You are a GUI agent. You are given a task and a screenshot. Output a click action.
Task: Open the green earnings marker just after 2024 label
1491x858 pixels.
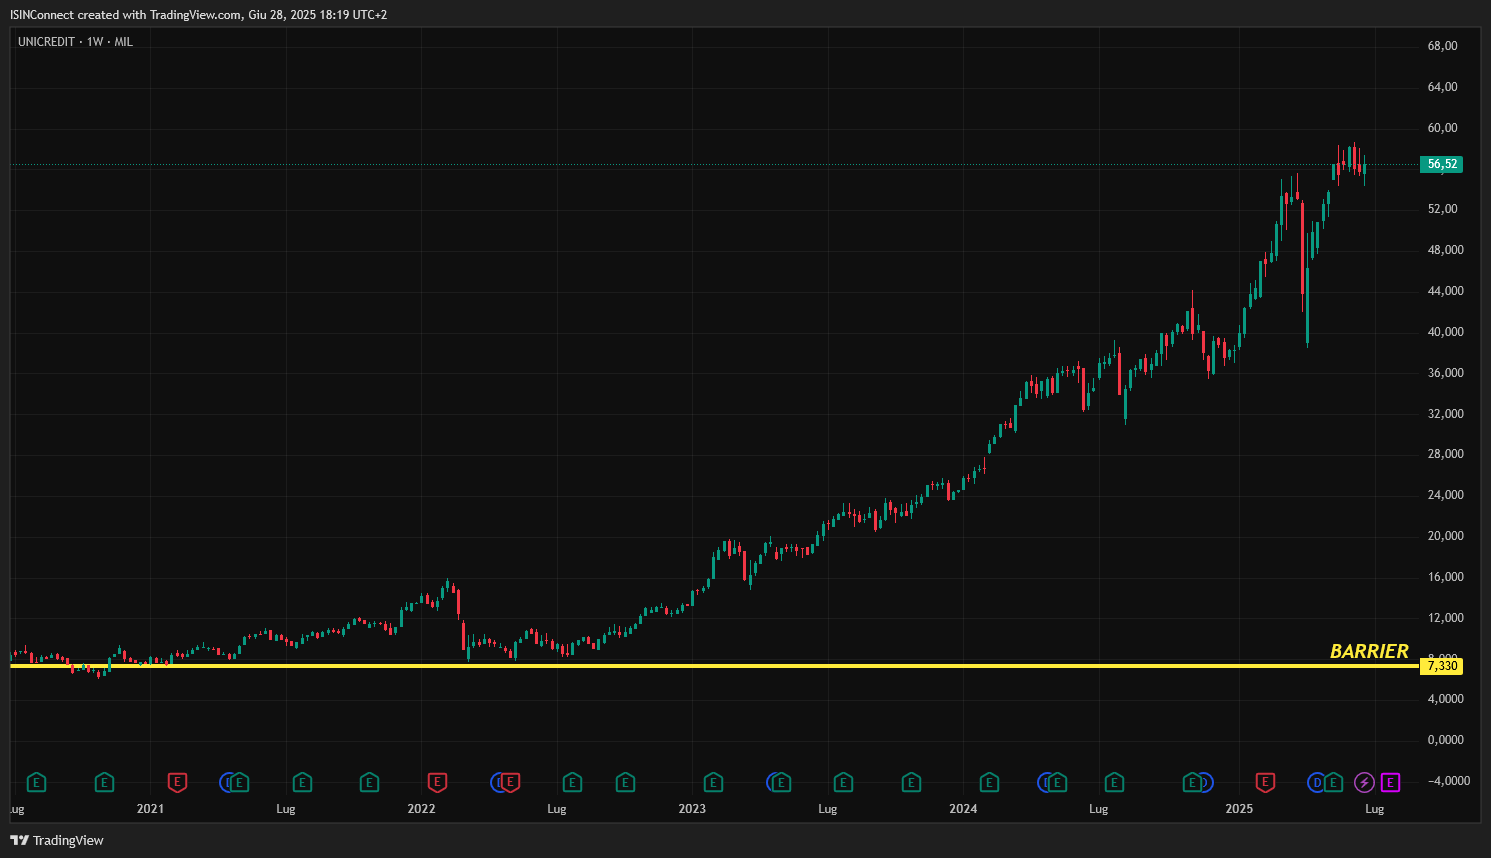(x=989, y=782)
